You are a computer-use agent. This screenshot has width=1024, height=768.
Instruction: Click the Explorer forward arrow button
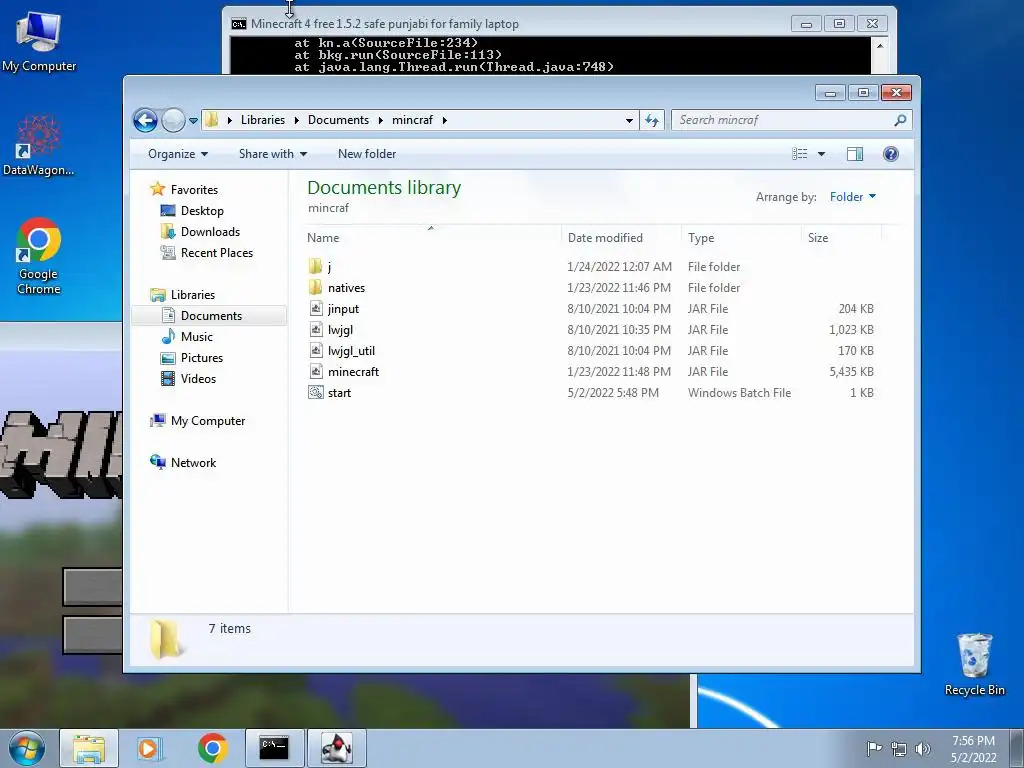click(x=173, y=120)
